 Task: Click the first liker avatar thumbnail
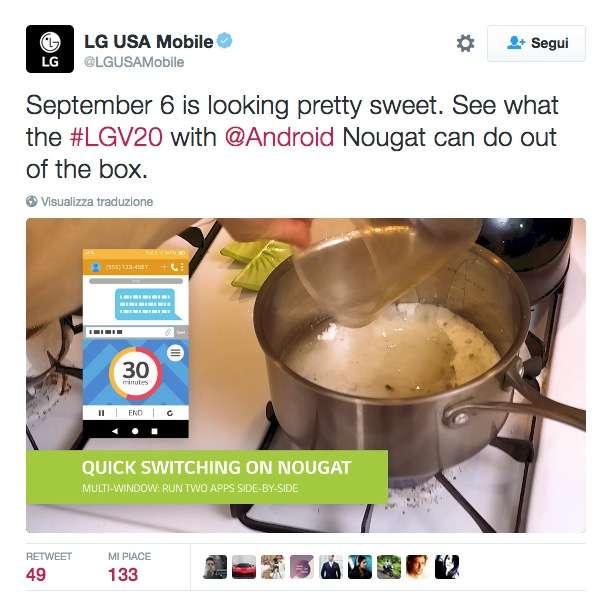click(215, 567)
